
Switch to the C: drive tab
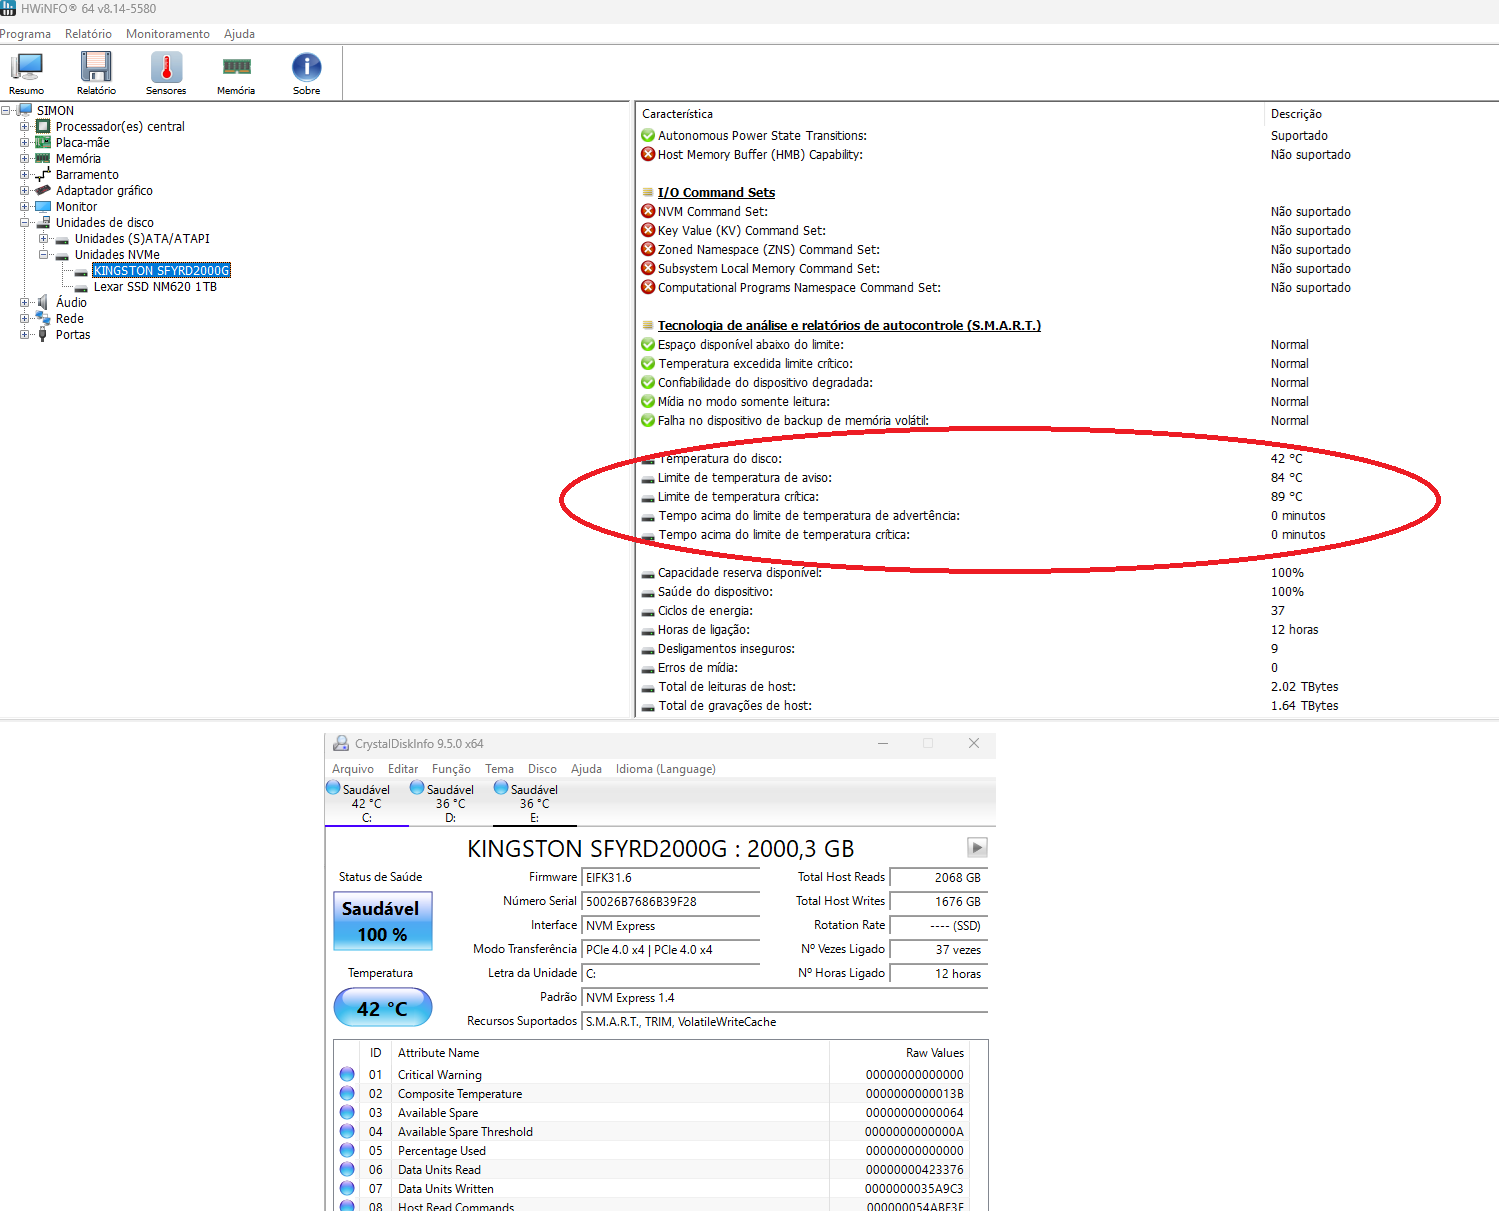(x=366, y=803)
